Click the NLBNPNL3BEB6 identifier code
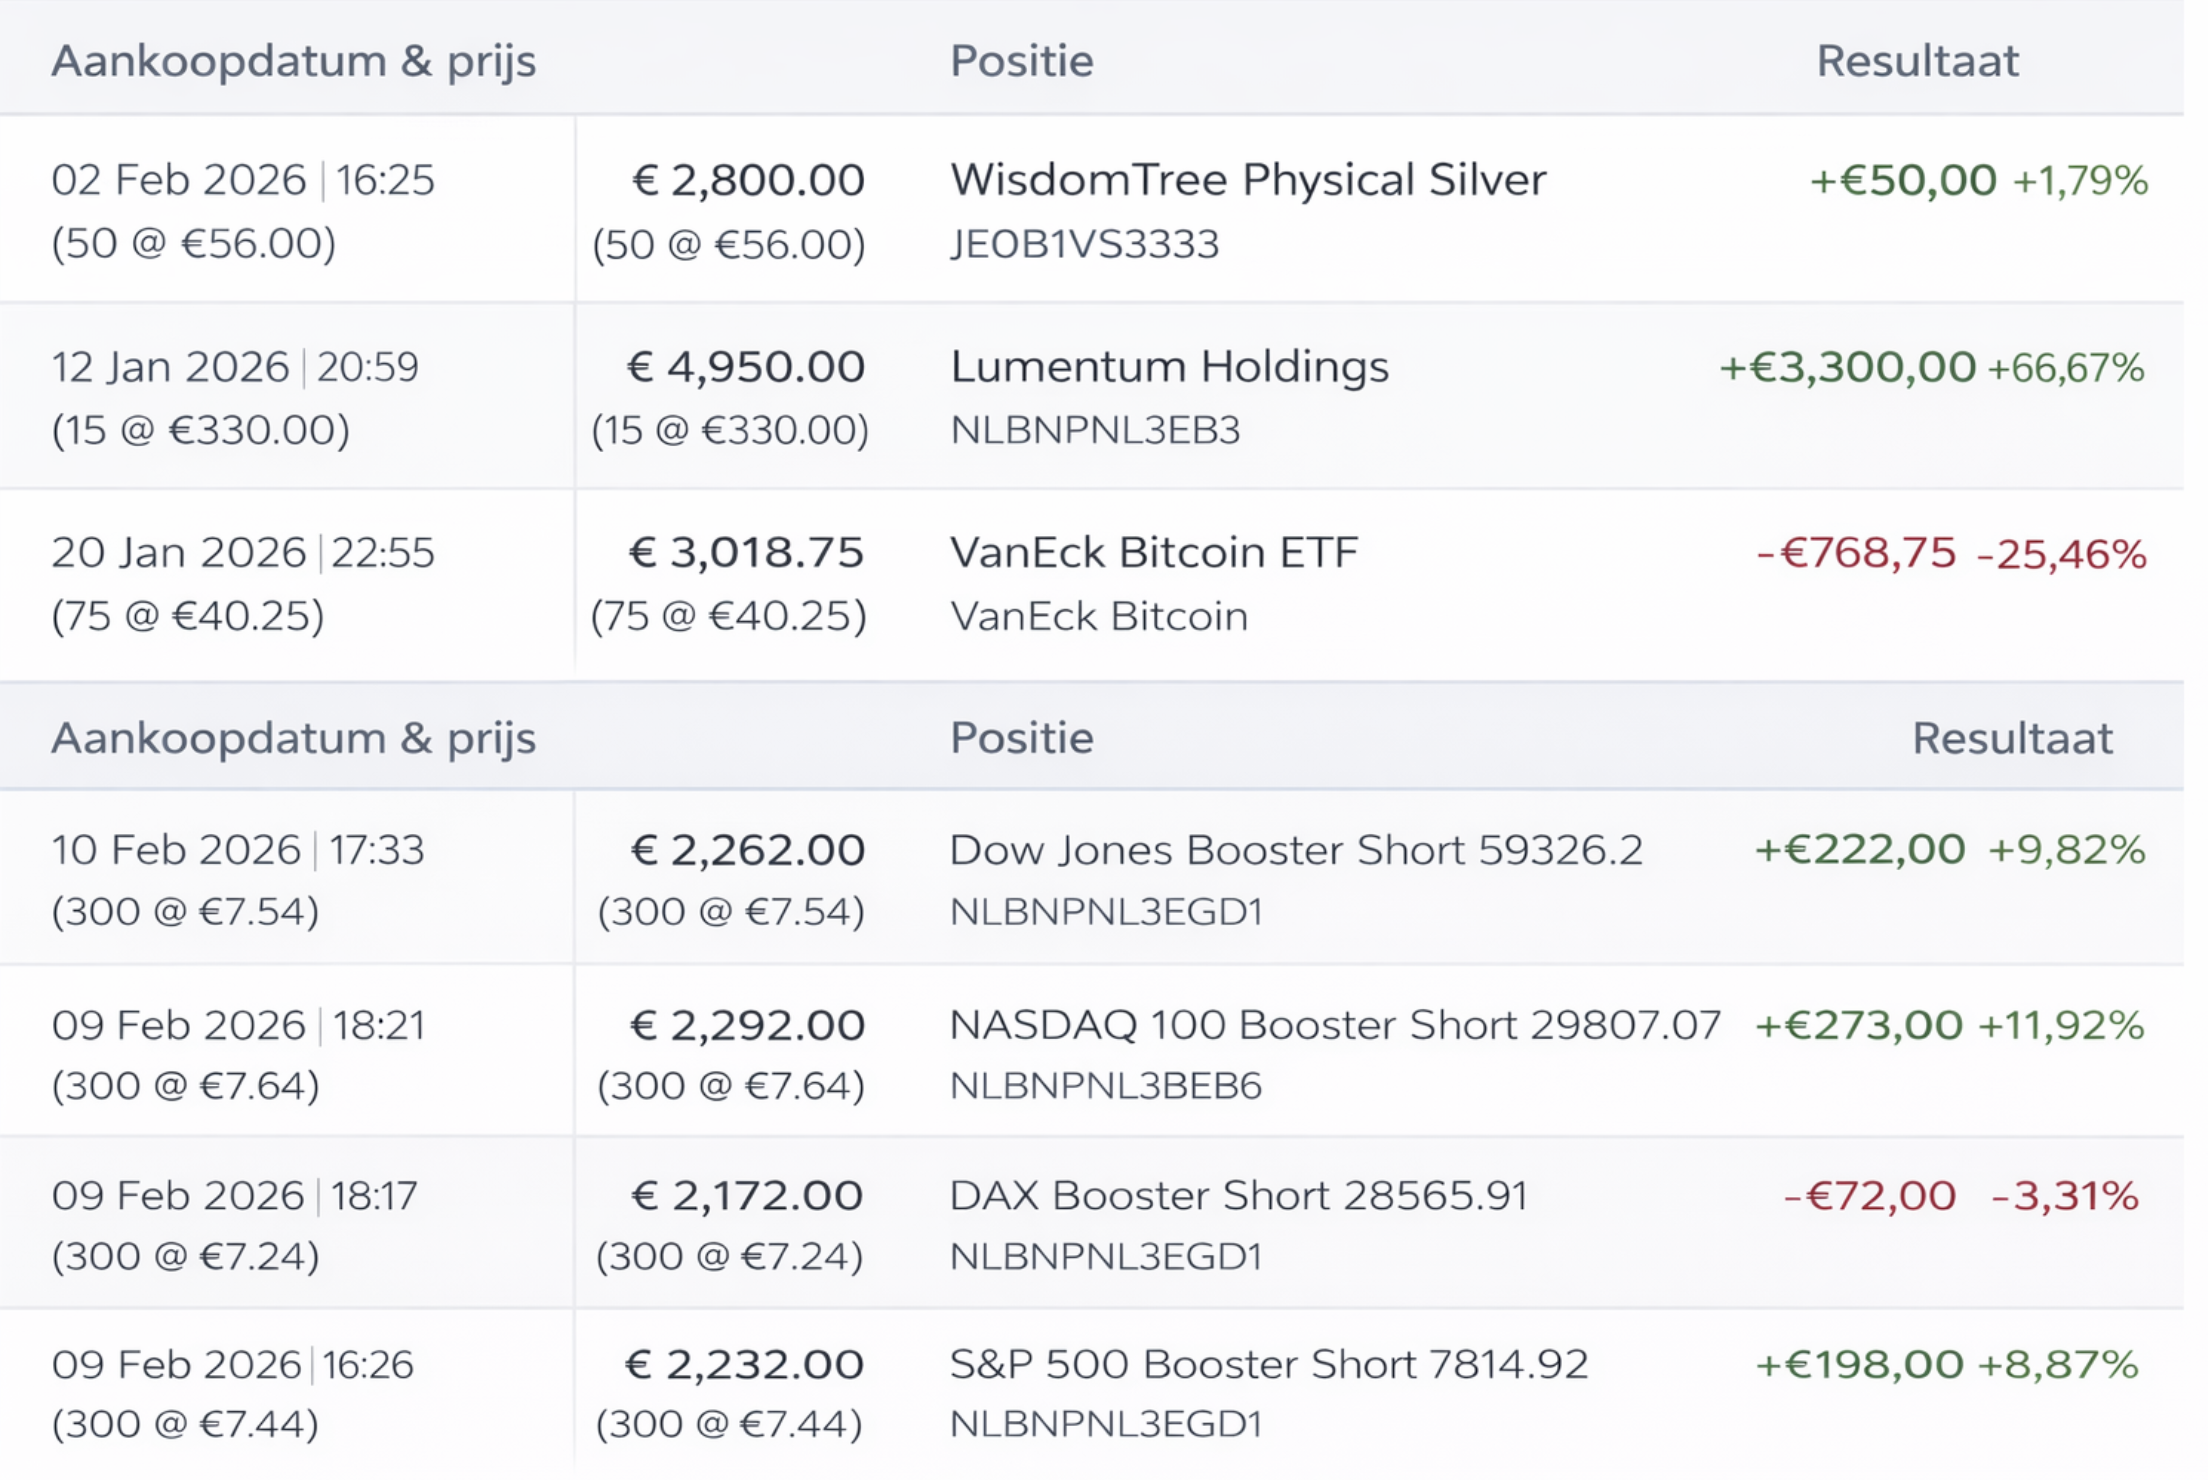2208x1480 pixels. pyautogui.click(x=1105, y=1086)
